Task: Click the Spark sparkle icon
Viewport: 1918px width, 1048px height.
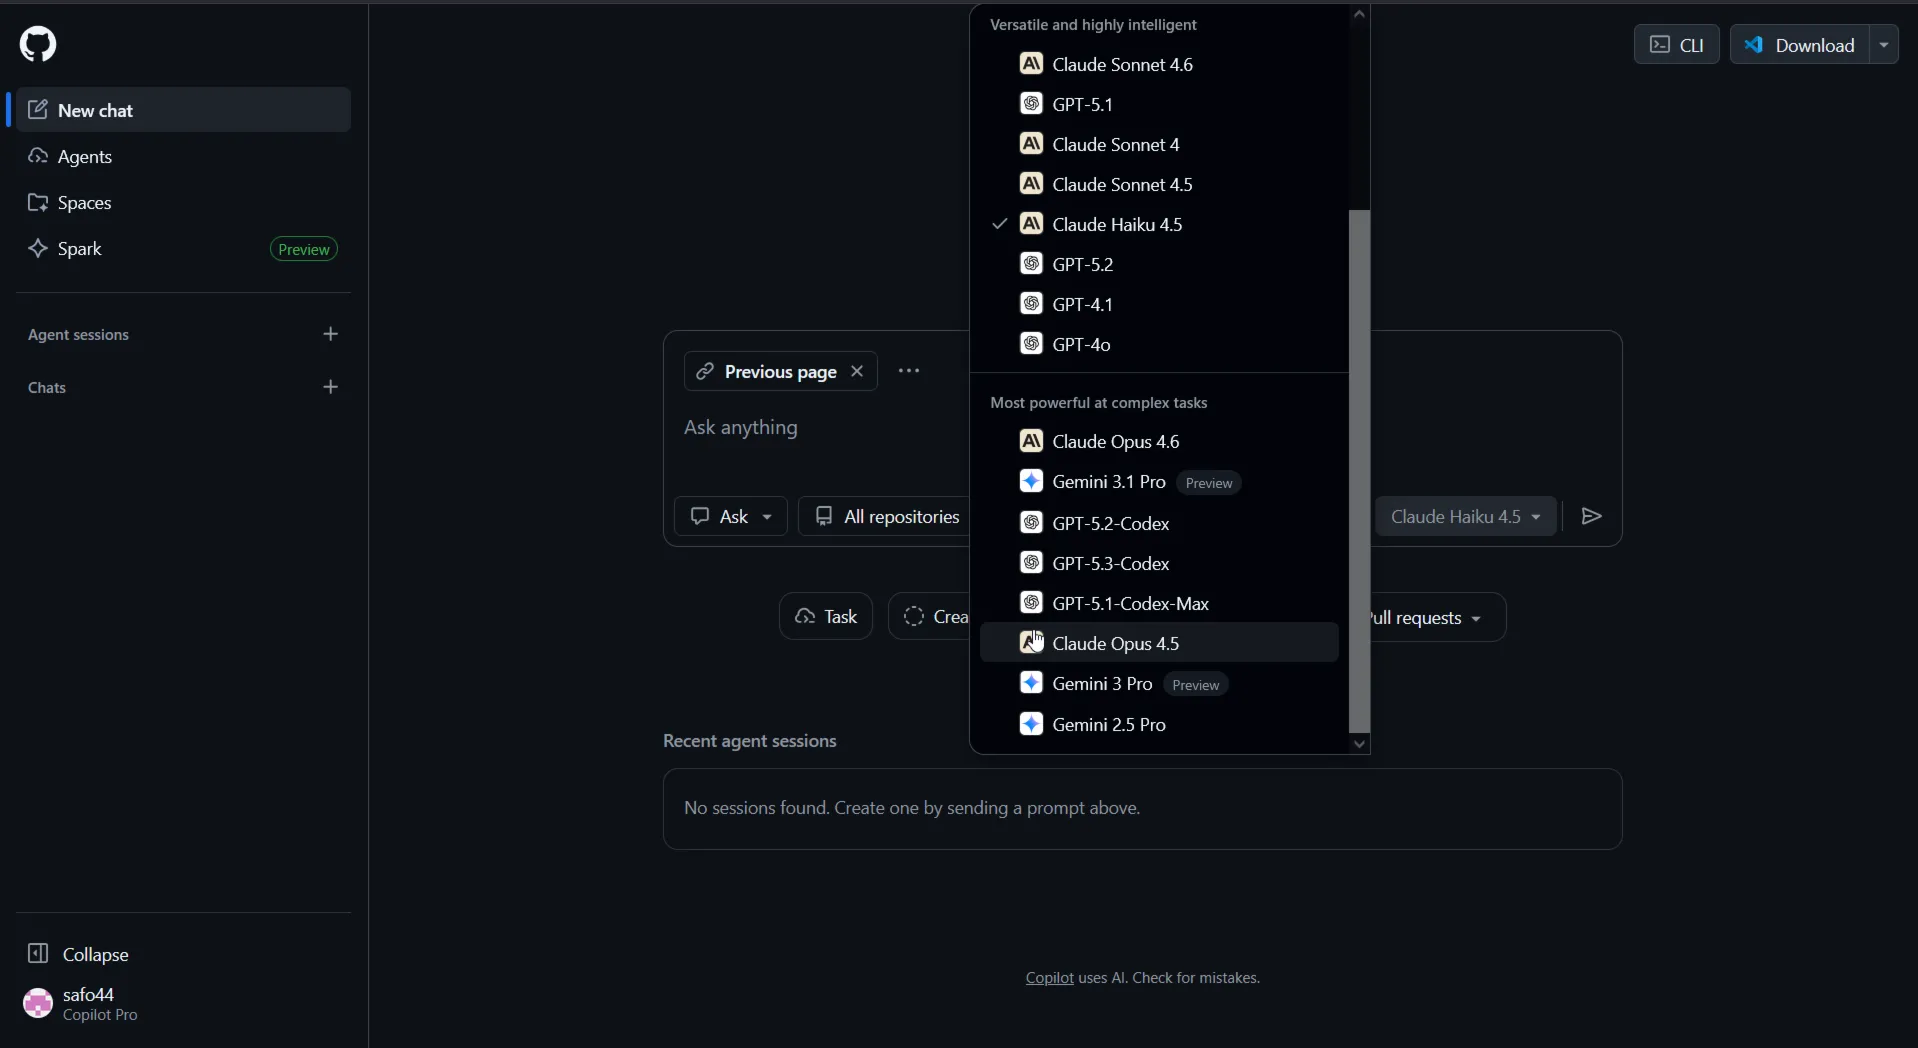Action: point(38,248)
